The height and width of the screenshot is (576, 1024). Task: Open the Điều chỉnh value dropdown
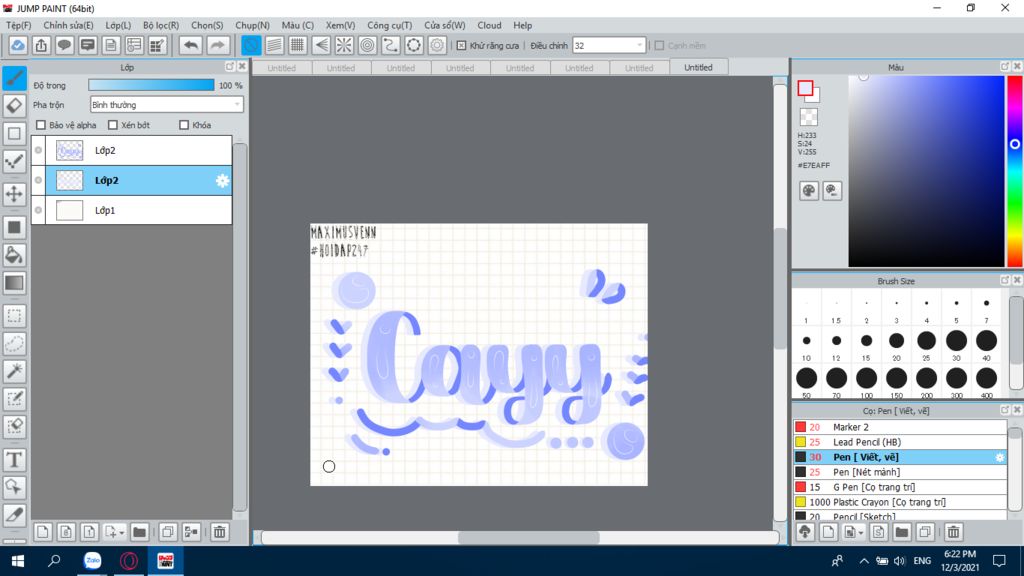[x=609, y=46]
